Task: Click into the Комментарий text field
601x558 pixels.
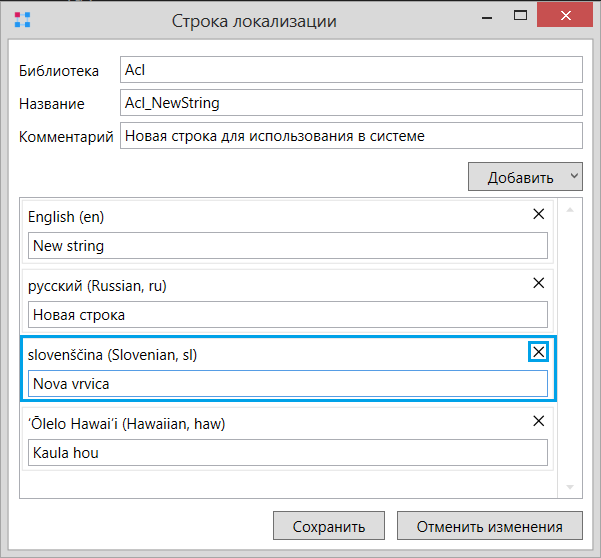Action: [351, 135]
